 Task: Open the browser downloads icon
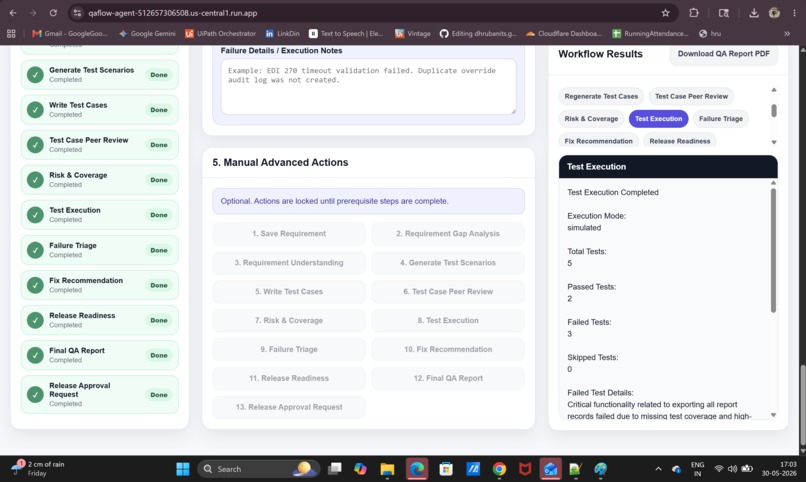click(x=754, y=13)
